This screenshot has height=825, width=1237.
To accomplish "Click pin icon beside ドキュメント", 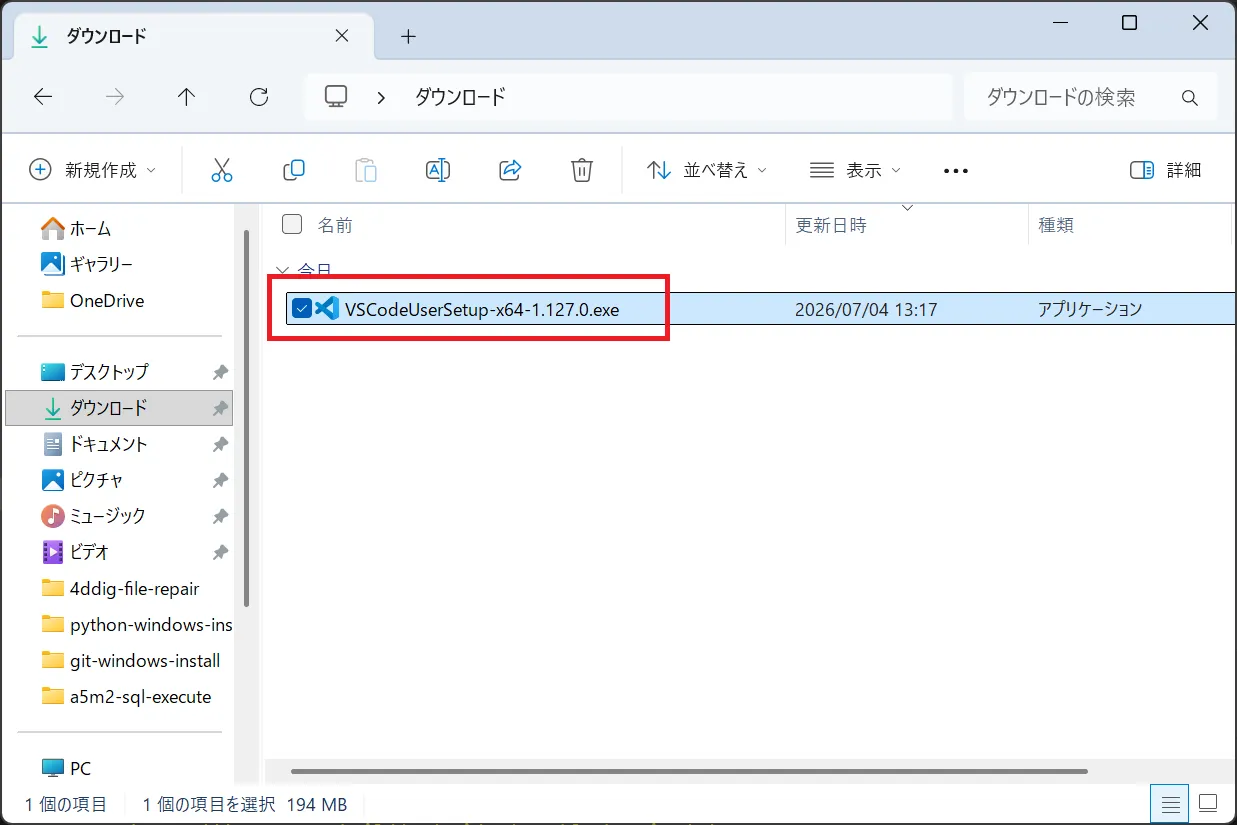I will coord(220,444).
